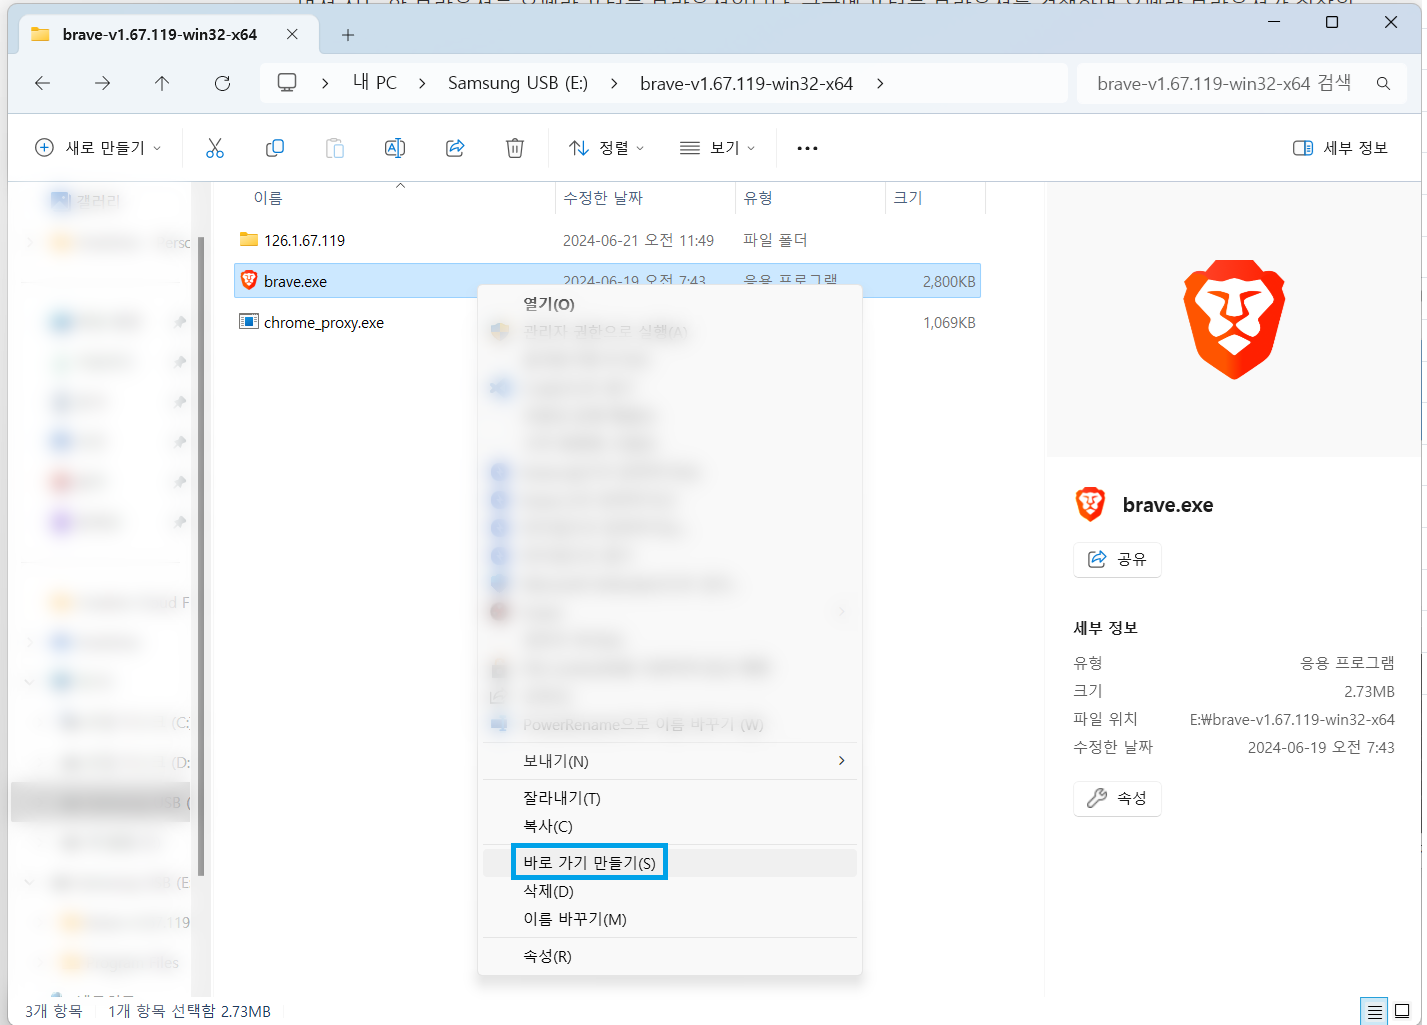The height and width of the screenshot is (1025, 1427).
Task: Expand chevron after brave-v1.67.119-win32-x64 breadcrumb
Action: coord(880,83)
